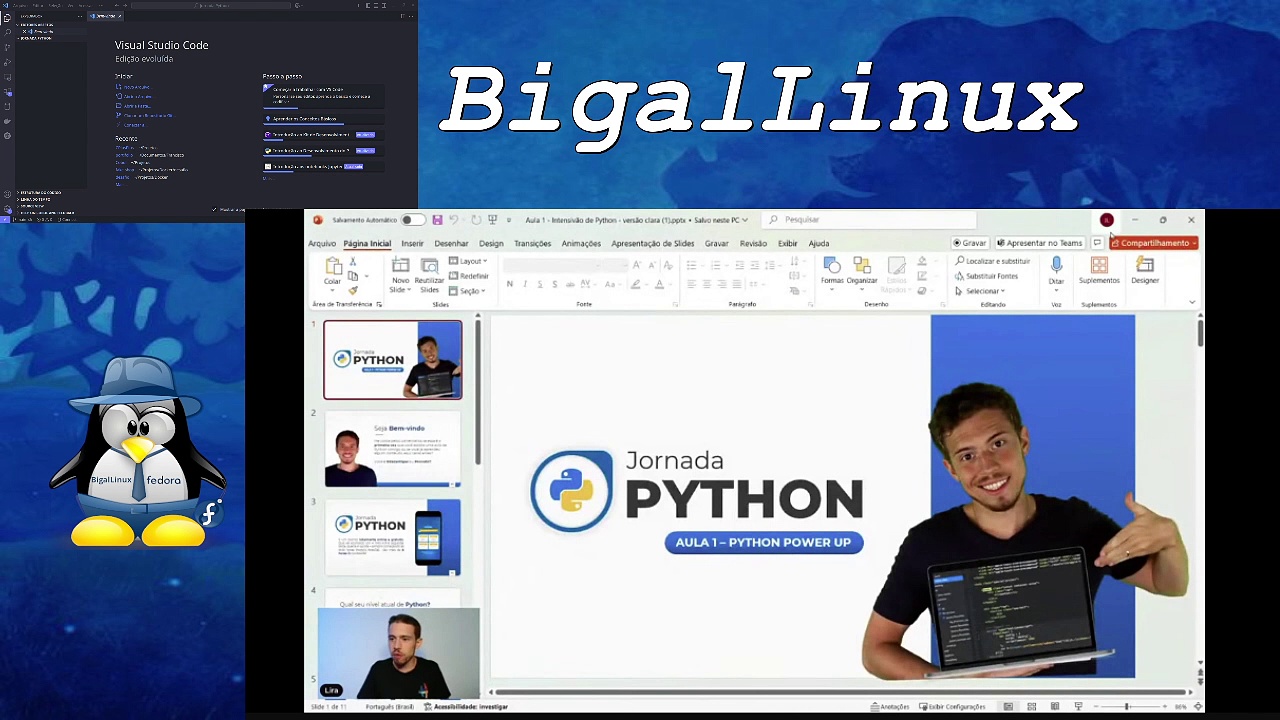The image size is (1280, 720).
Task: Pick the font color A swatch
Action: (659, 284)
